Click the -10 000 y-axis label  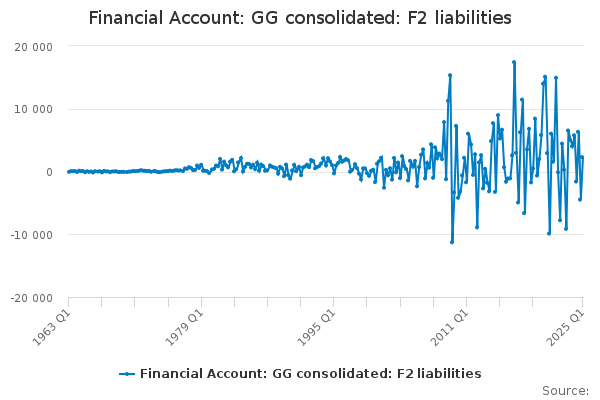click(31, 235)
